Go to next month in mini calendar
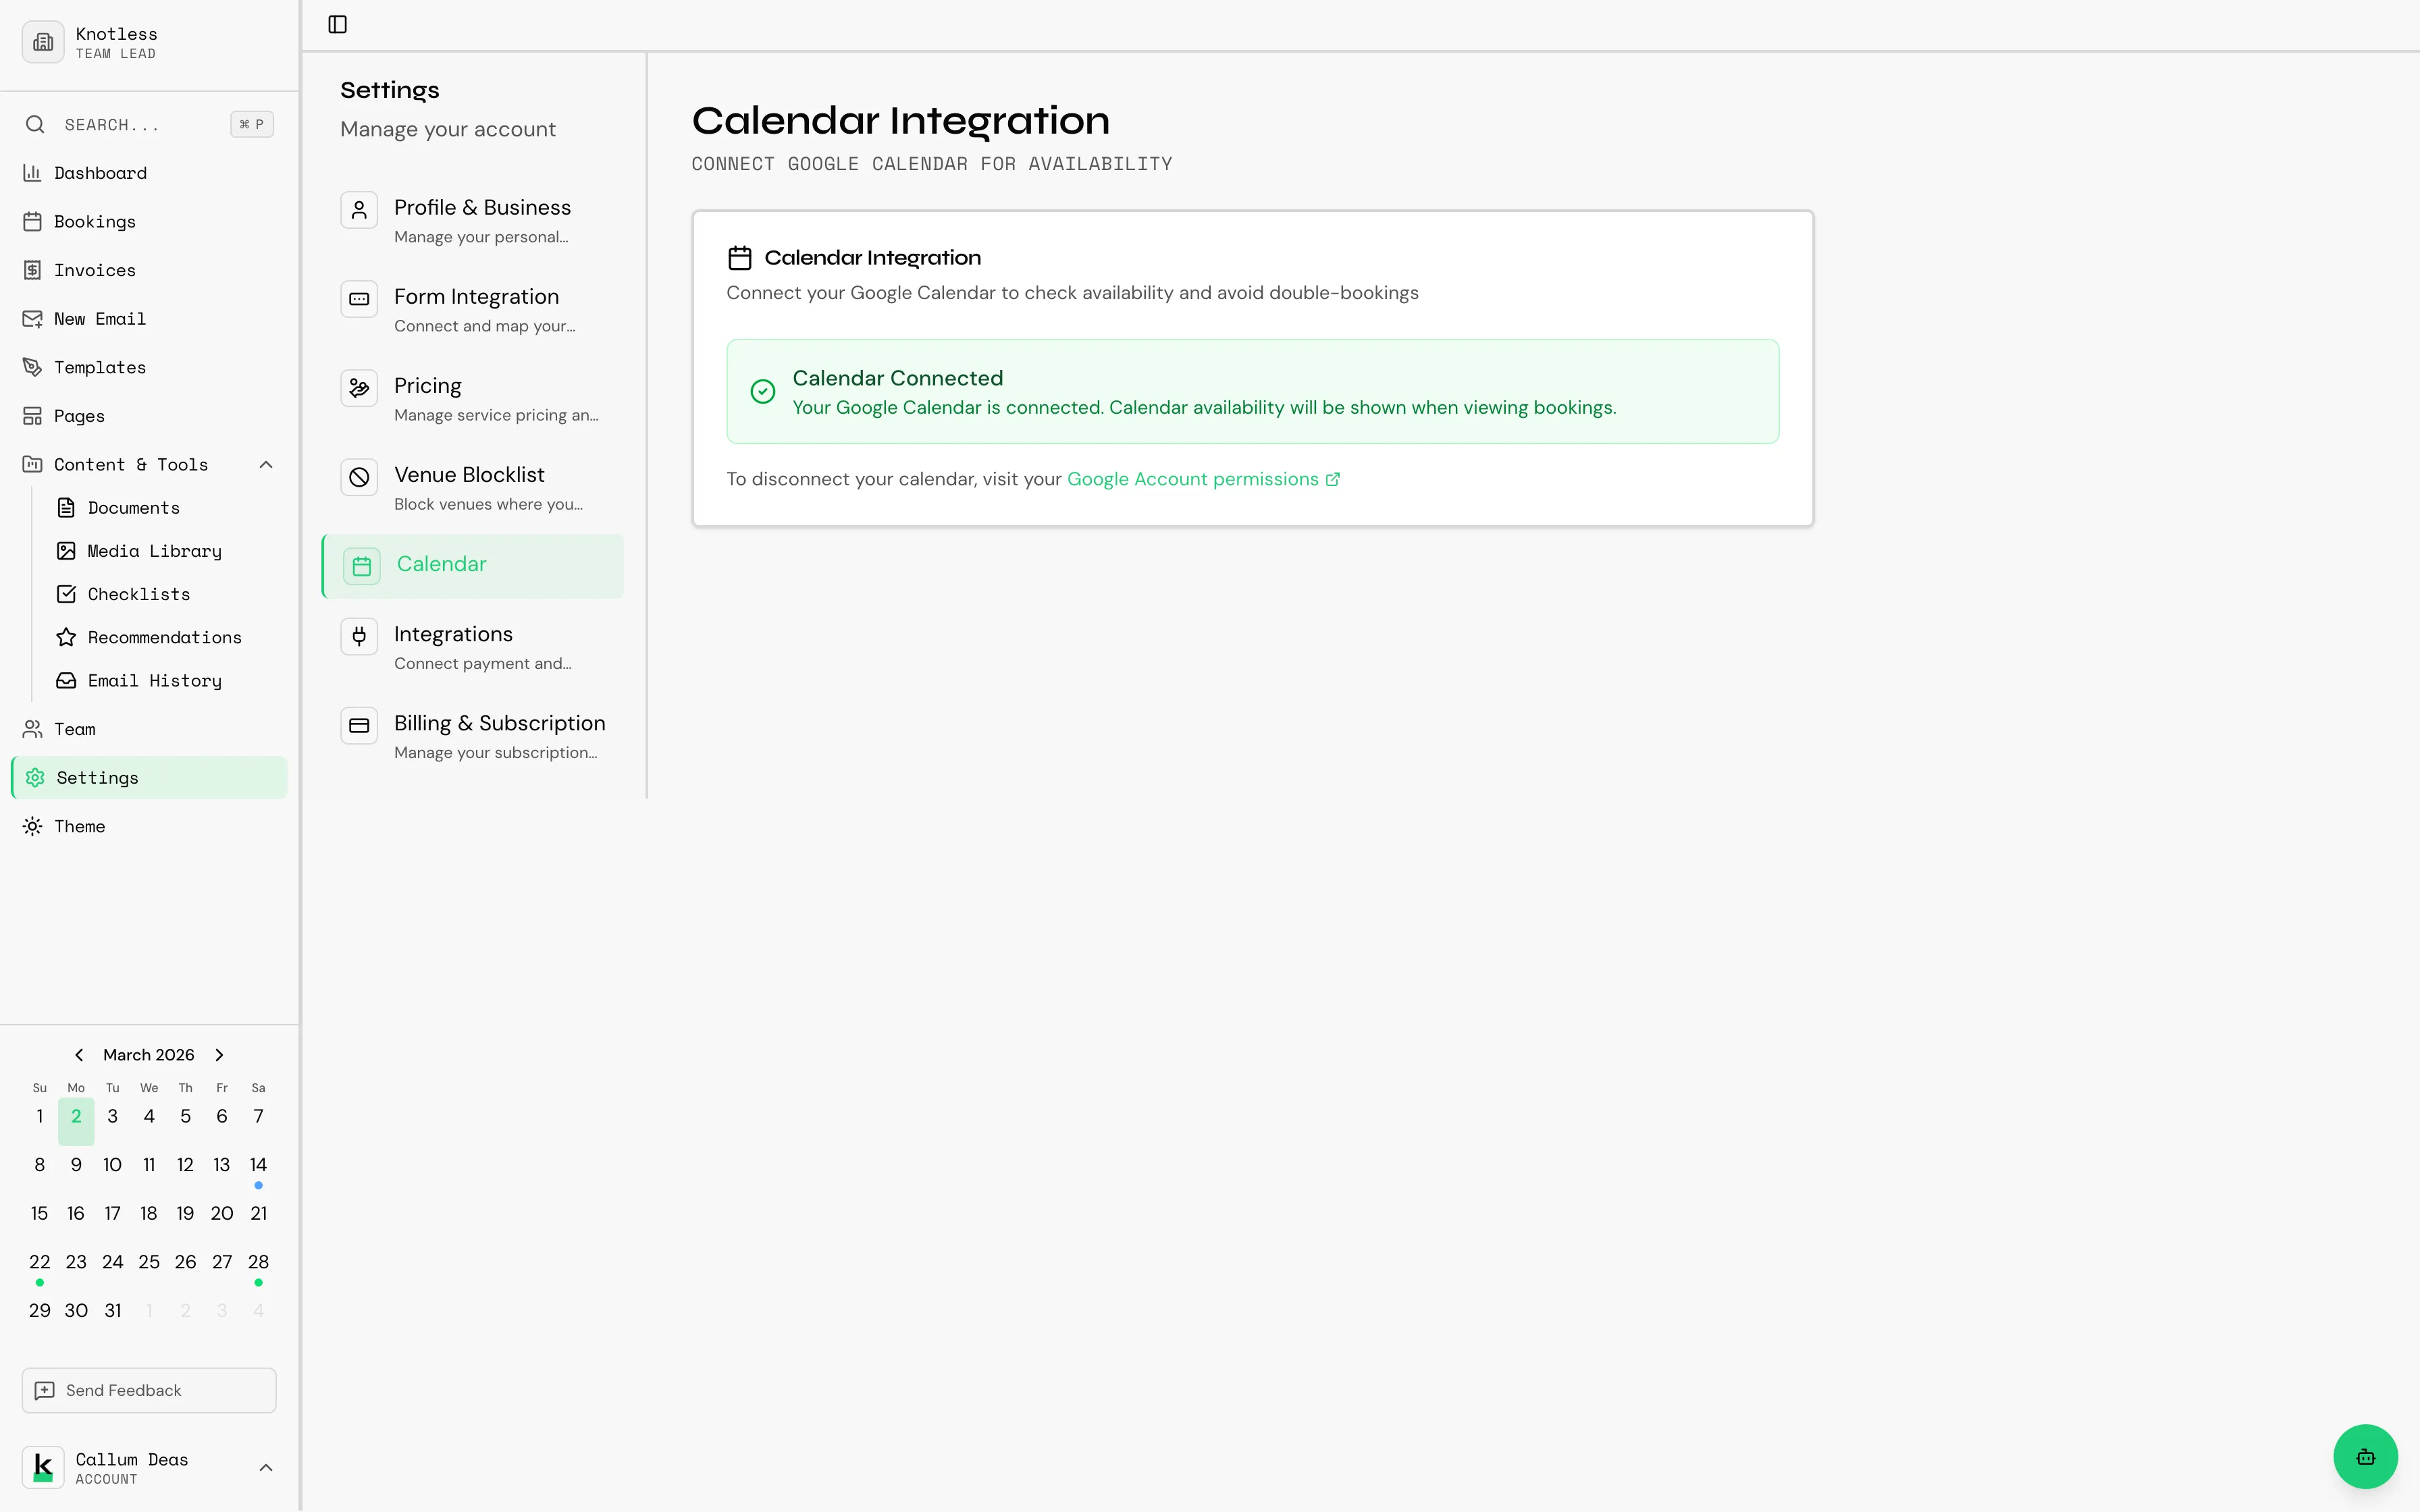The width and height of the screenshot is (2420, 1512). tap(218, 1054)
